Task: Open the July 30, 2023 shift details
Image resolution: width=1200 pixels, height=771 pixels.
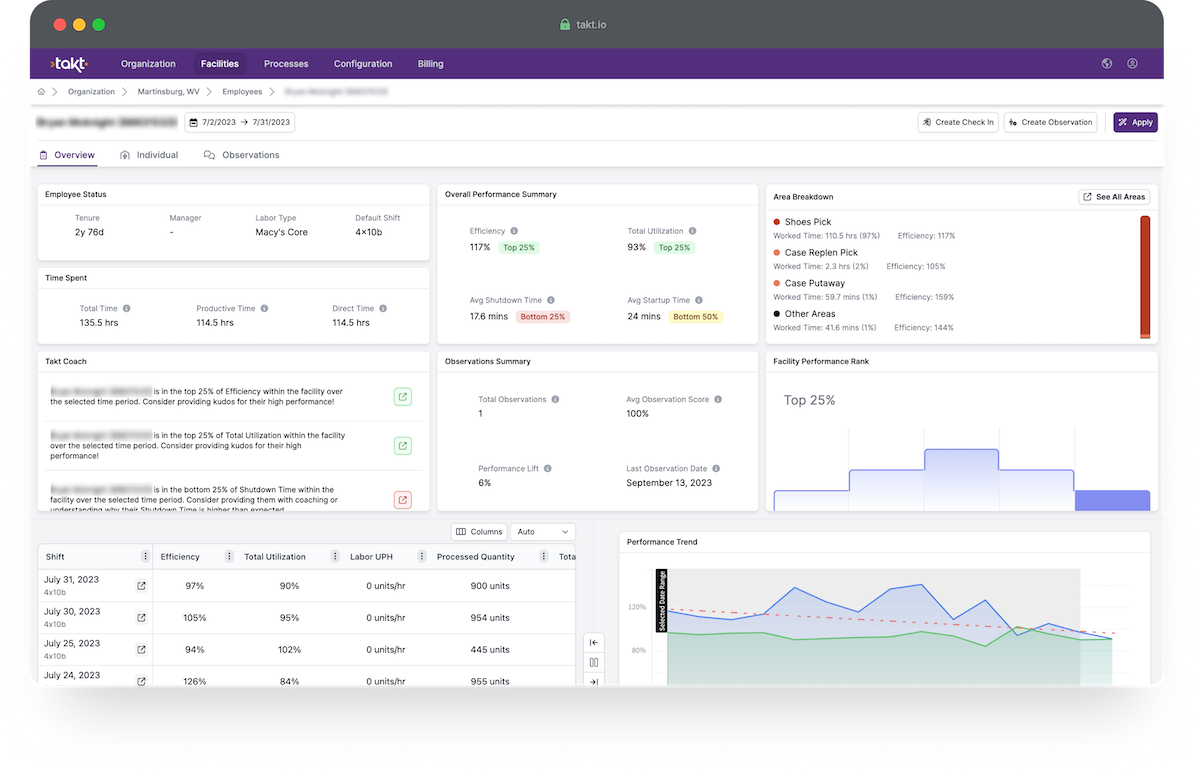Action: tap(141, 618)
